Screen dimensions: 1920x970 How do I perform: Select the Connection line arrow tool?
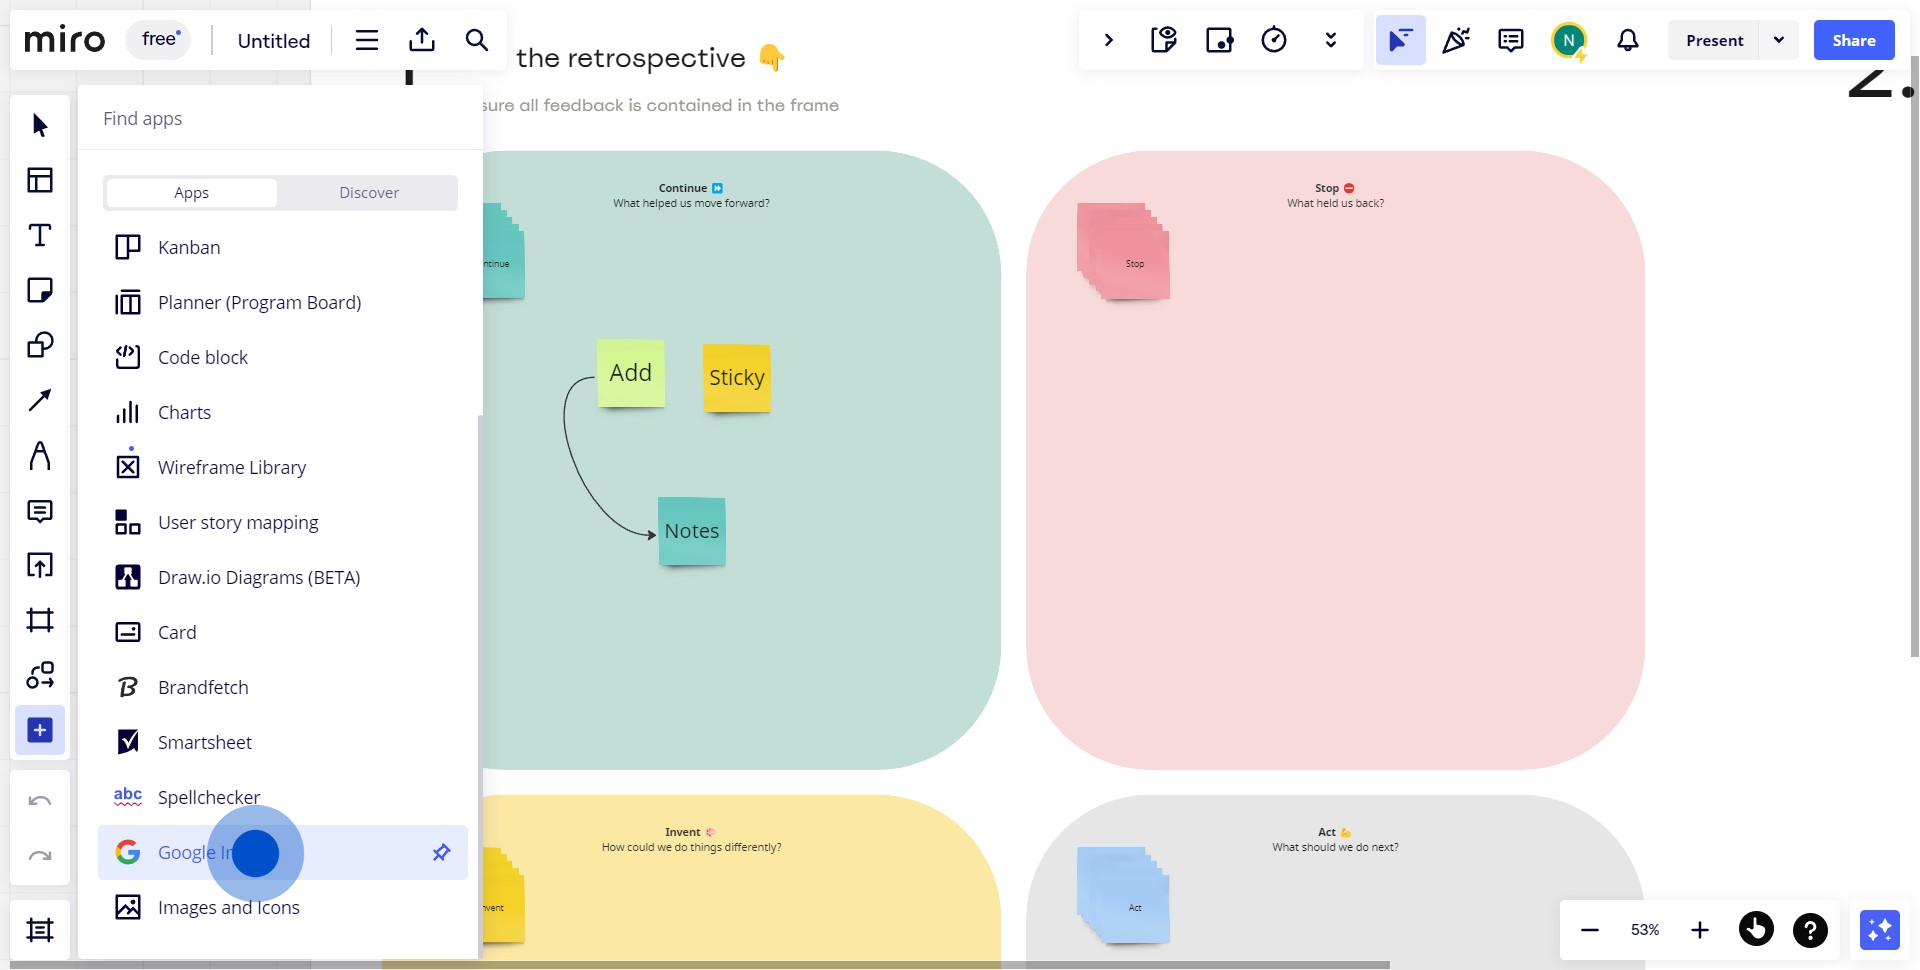(40, 400)
